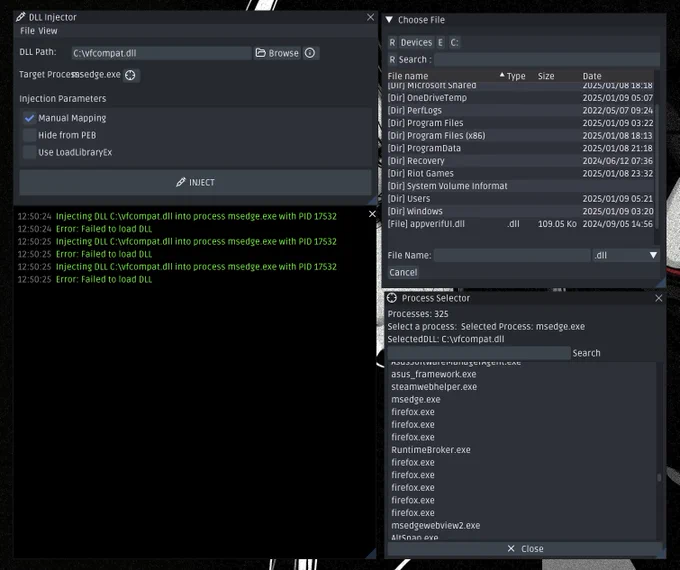Click the E path edit button

[440, 43]
